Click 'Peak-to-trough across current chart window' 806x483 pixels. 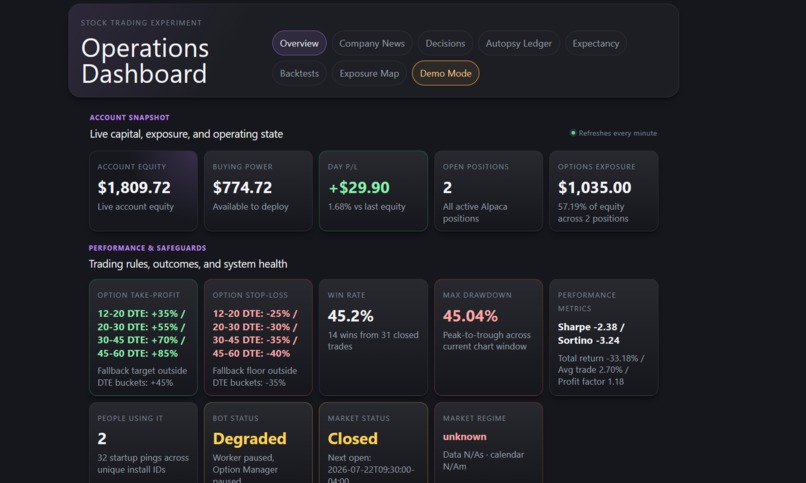[x=487, y=341]
